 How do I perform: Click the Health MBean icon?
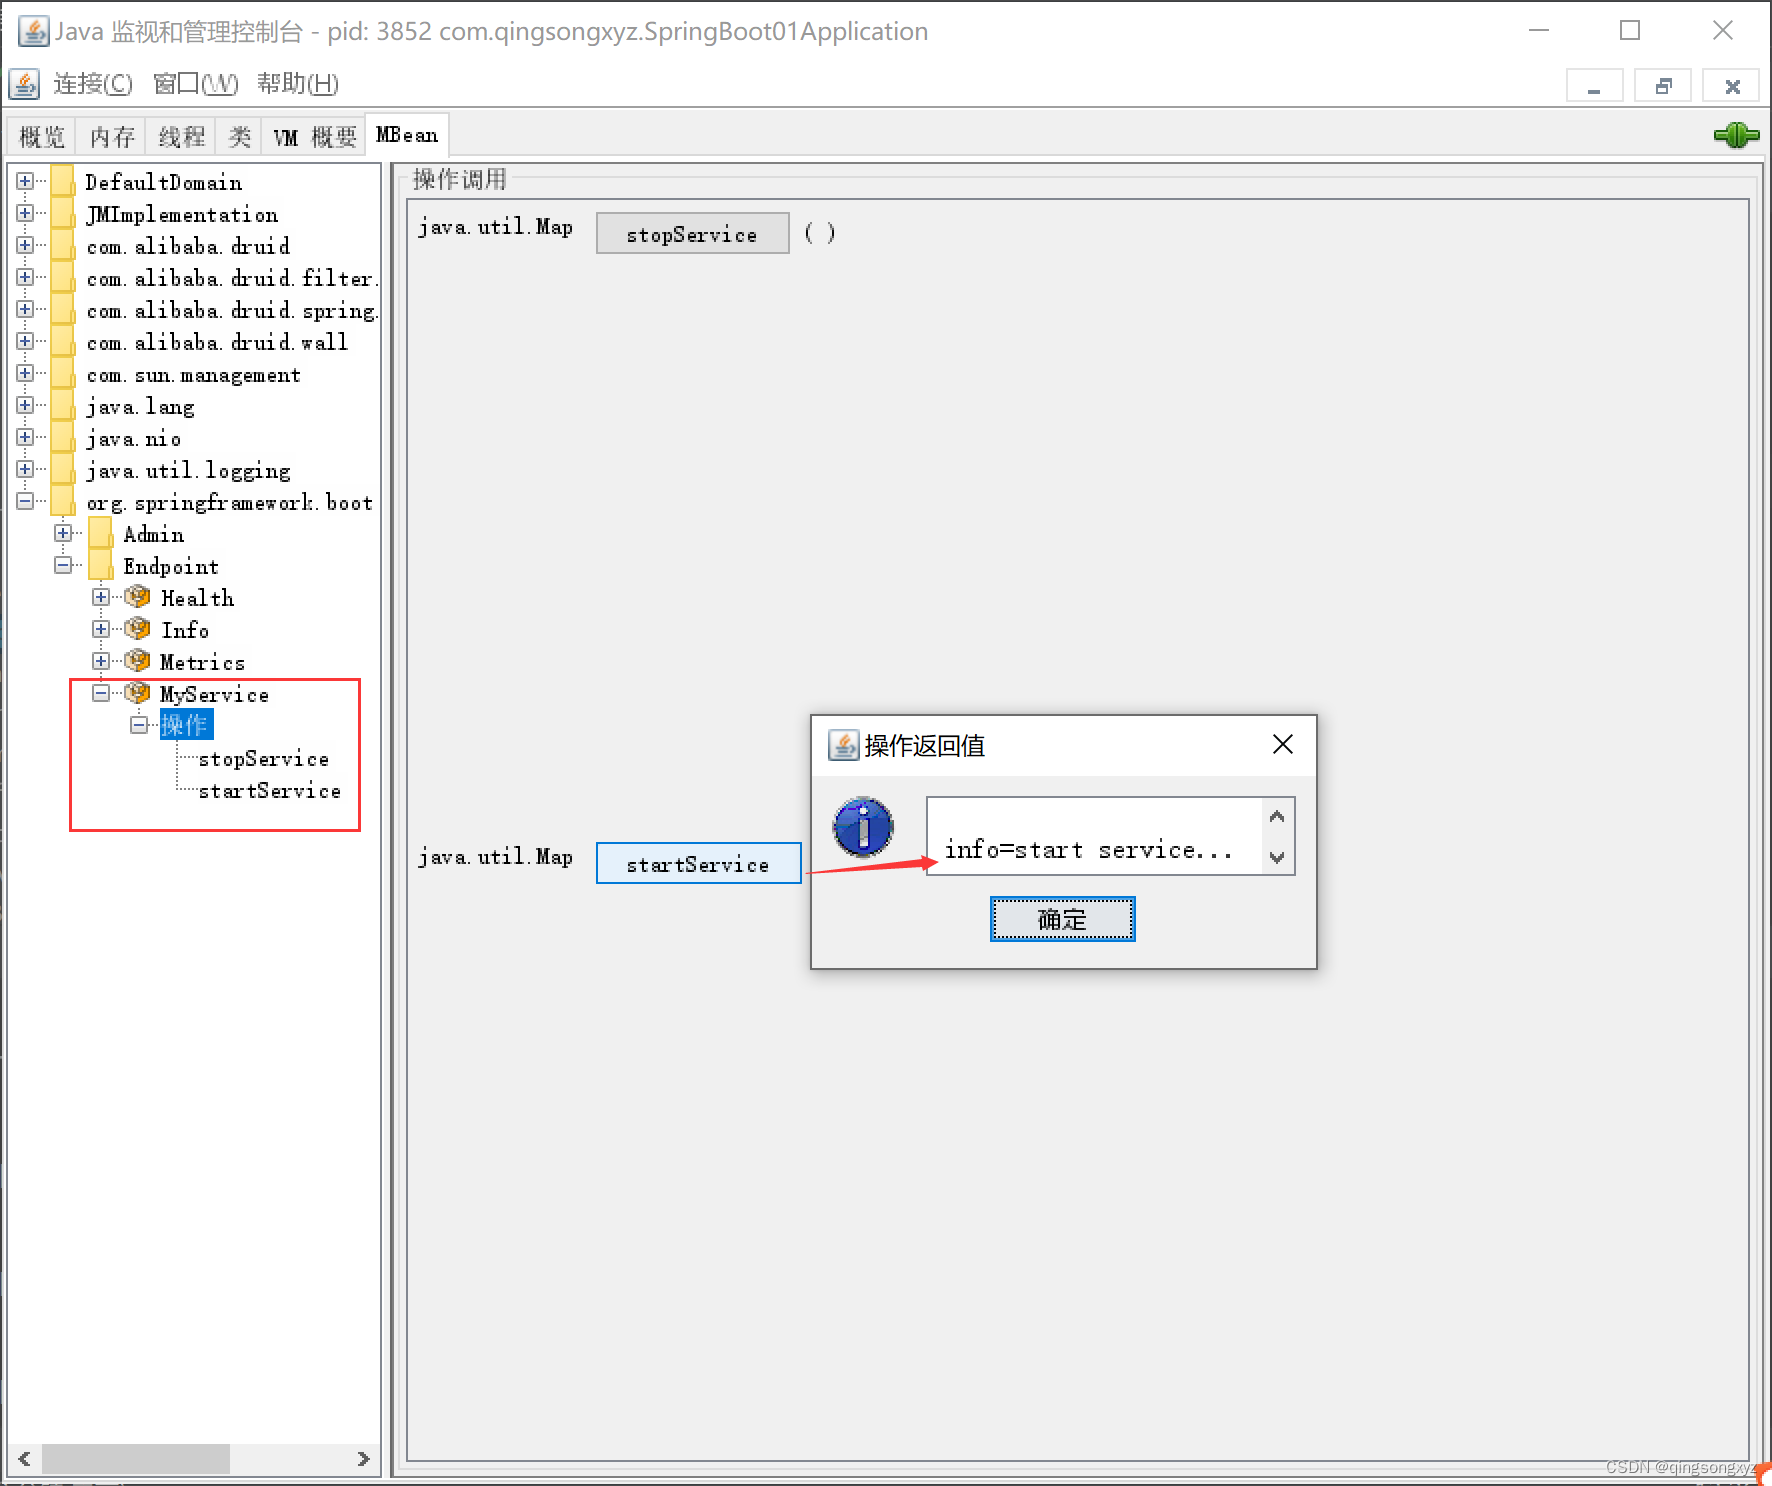pyautogui.click(x=137, y=597)
